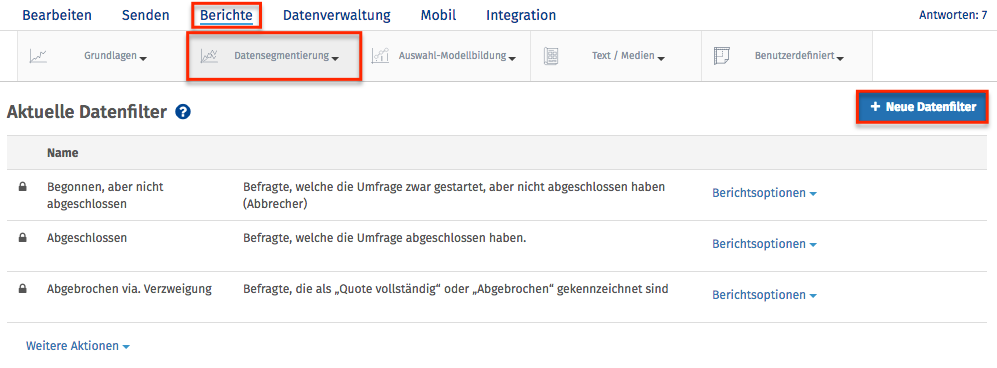This screenshot has height=368, width=997.
Task: Open the Senden tab
Action: click(x=146, y=15)
